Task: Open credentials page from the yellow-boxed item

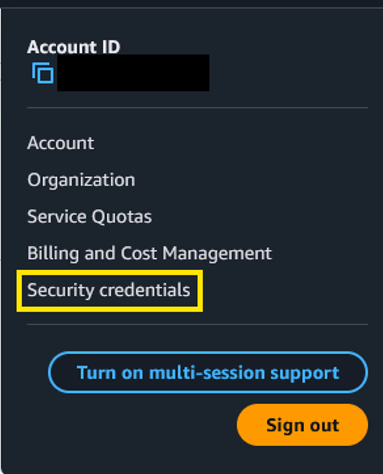Action: tap(109, 290)
